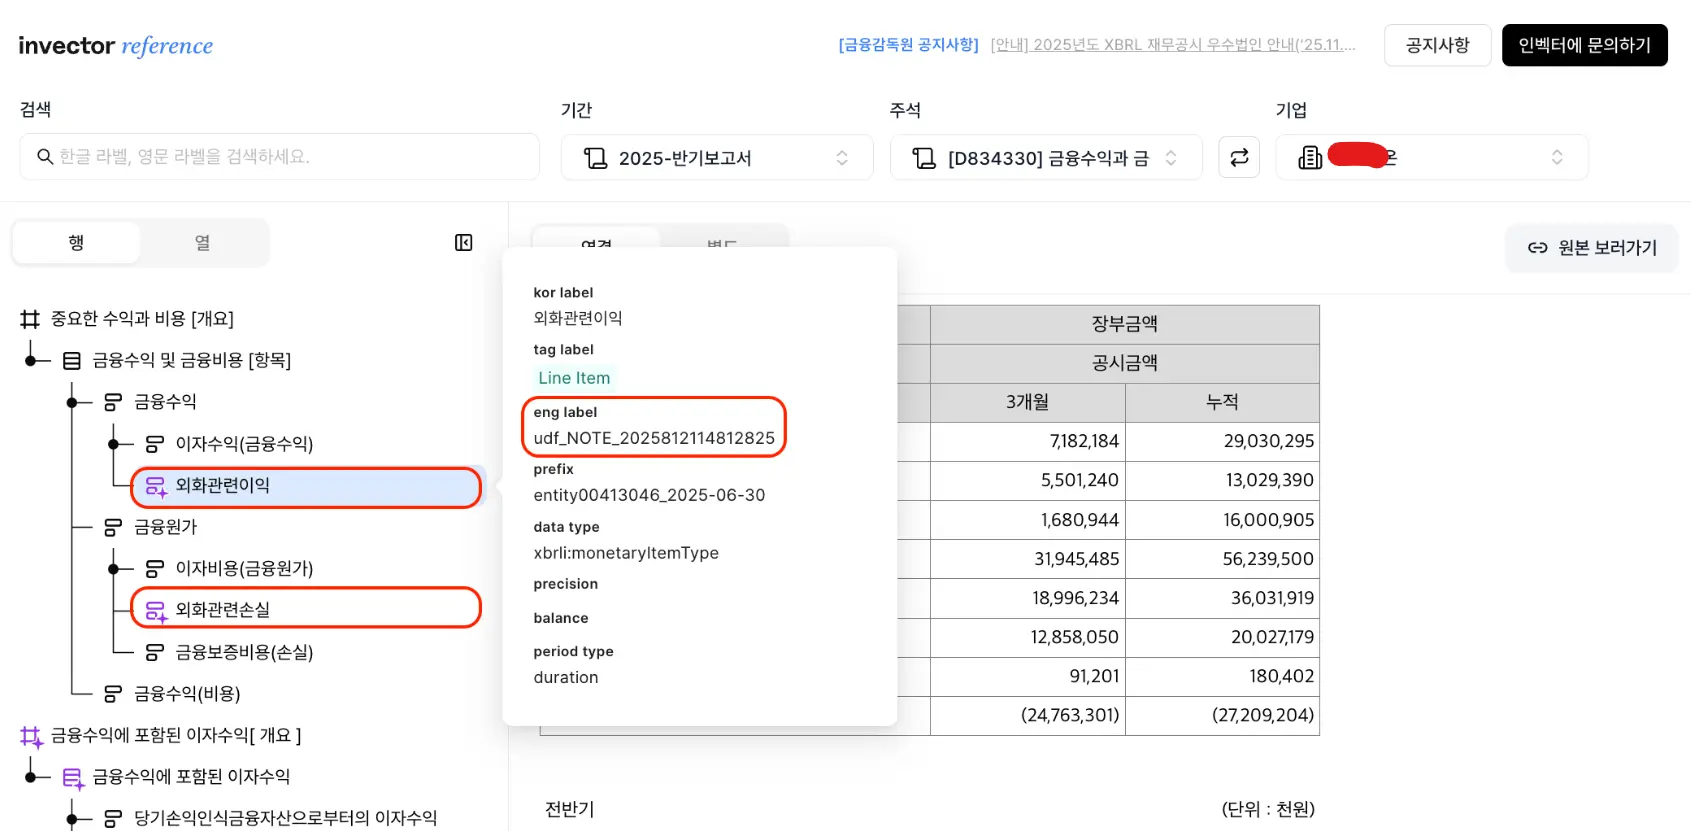The image size is (1691, 831).
Task: Click 인벡터에 문의하기 button
Action: pos(1584,45)
